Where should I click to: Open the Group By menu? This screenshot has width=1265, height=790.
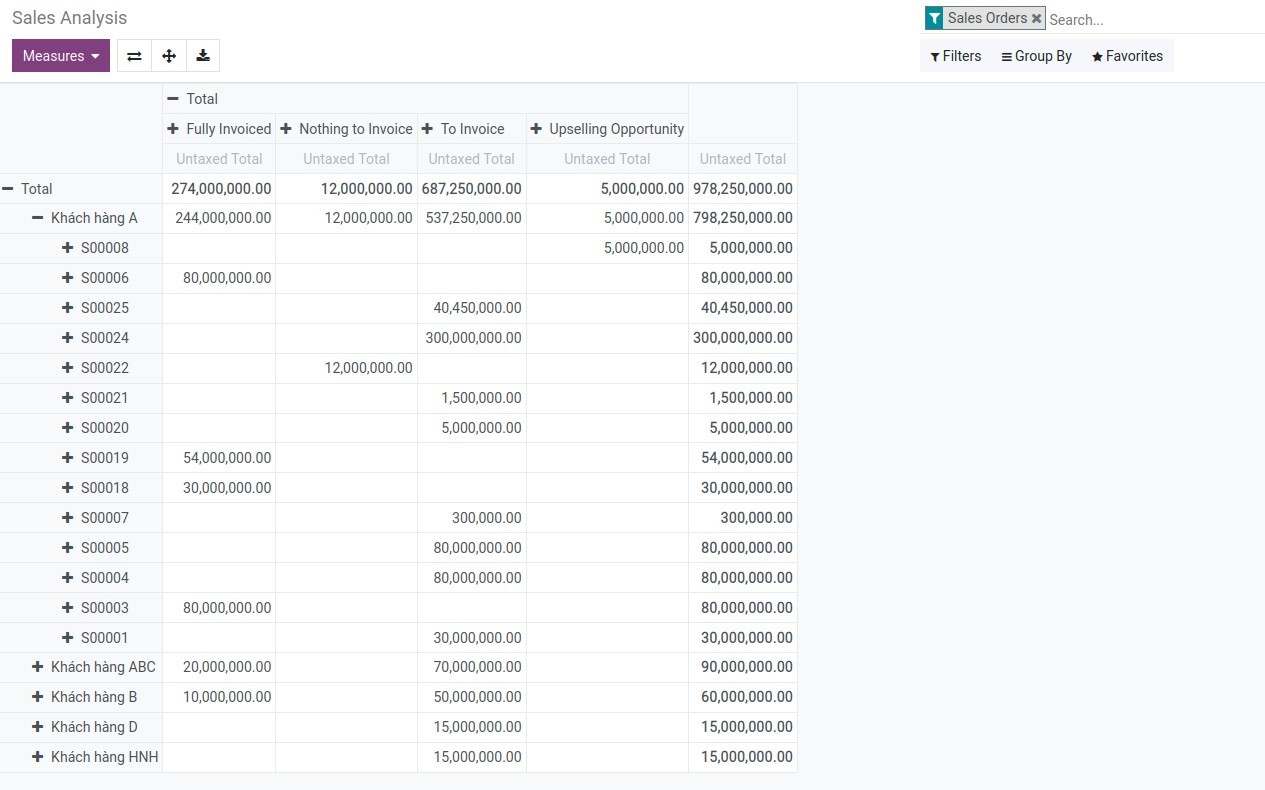coord(1036,56)
